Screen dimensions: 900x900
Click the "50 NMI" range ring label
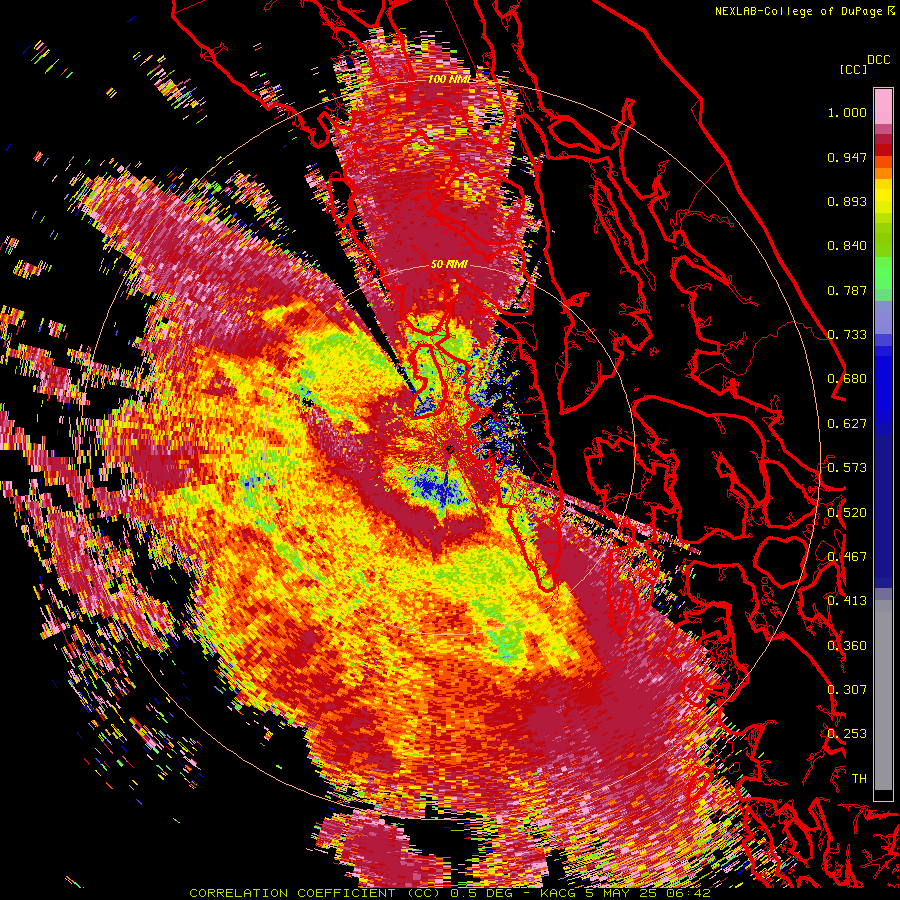click(x=449, y=265)
